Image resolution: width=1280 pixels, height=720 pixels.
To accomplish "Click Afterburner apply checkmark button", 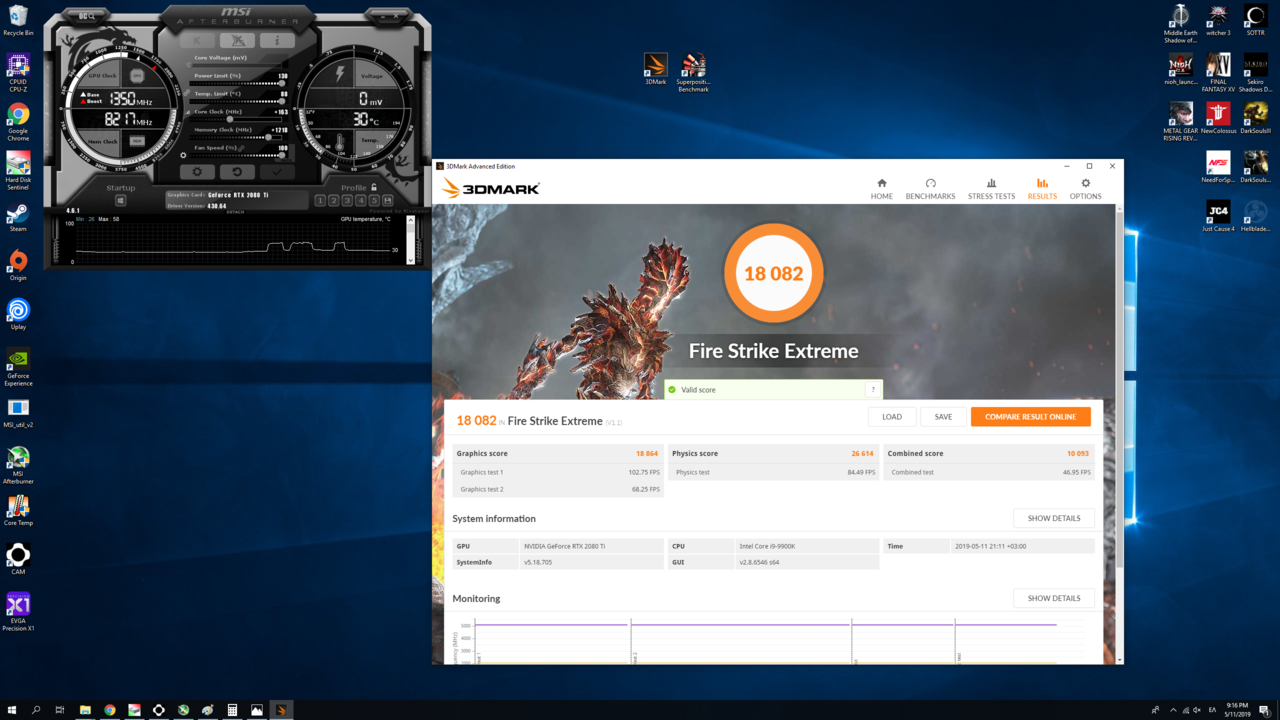I will click(277, 172).
